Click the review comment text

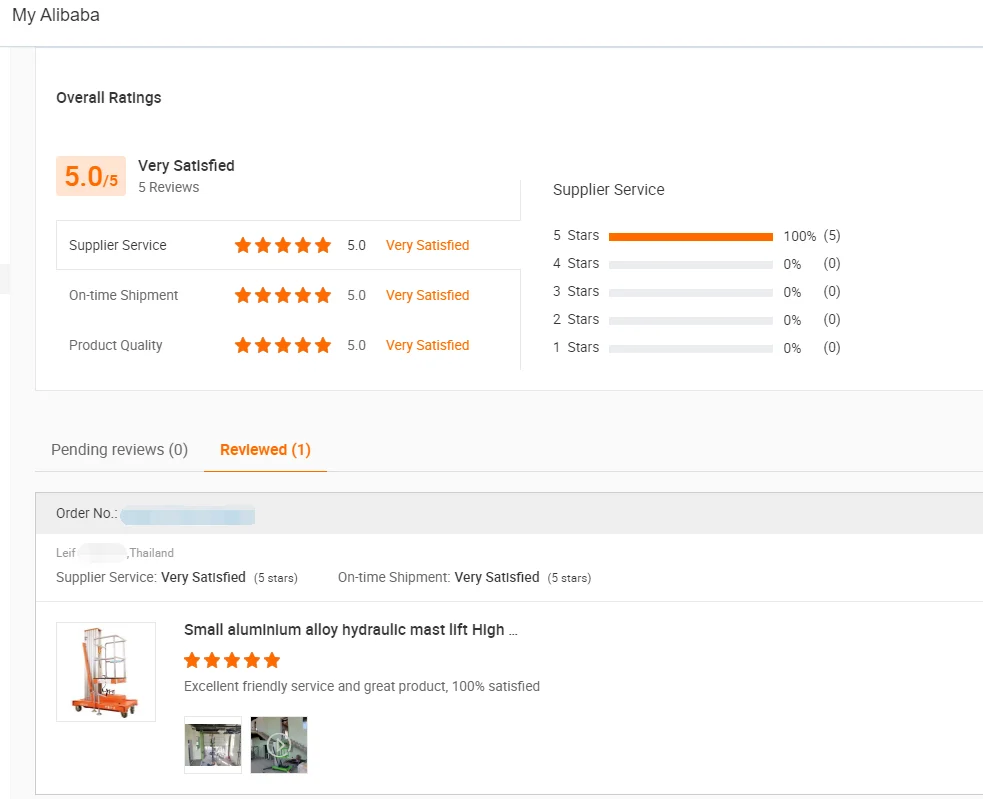click(x=362, y=686)
